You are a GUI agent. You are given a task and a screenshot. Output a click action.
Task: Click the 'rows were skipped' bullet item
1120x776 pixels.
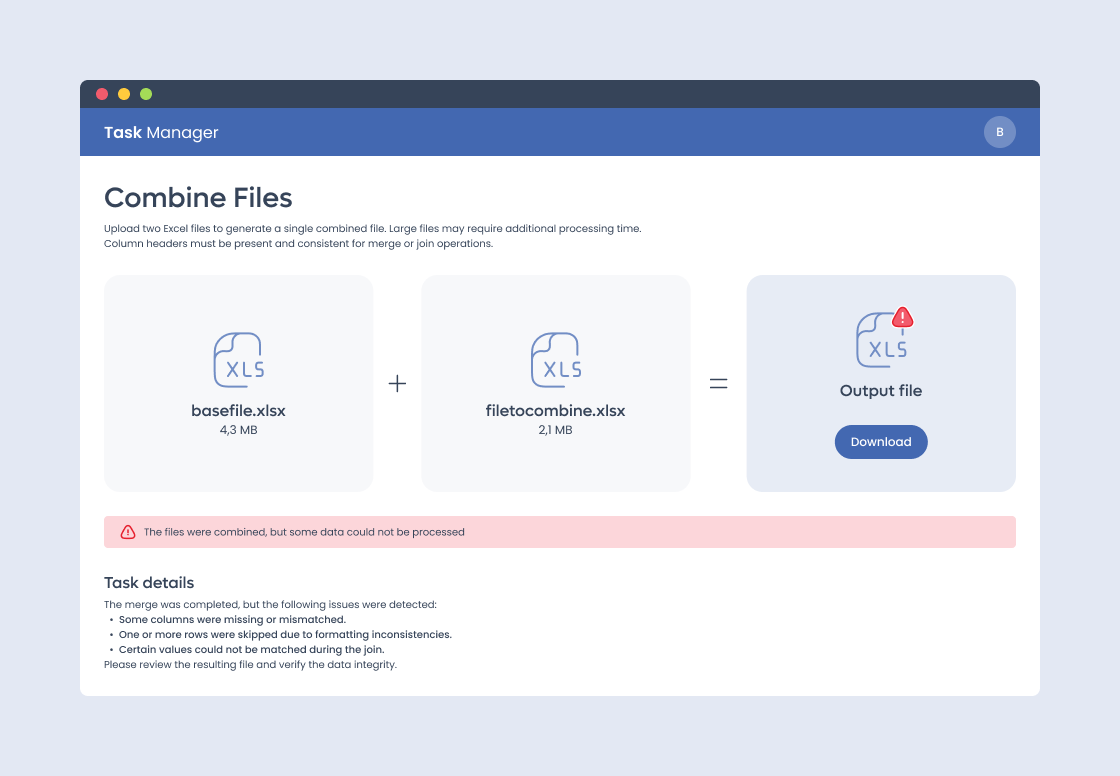tap(285, 635)
